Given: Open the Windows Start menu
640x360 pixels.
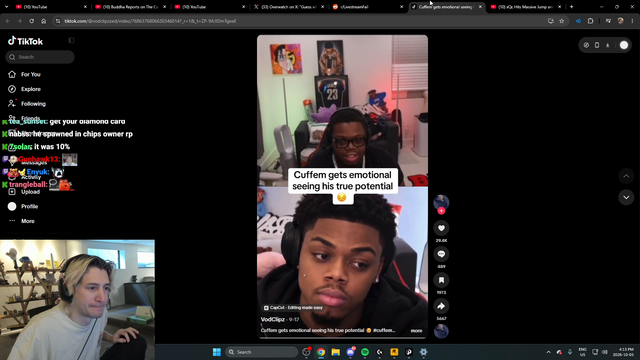Looking at the screenshot, I should tap(217, 352).
